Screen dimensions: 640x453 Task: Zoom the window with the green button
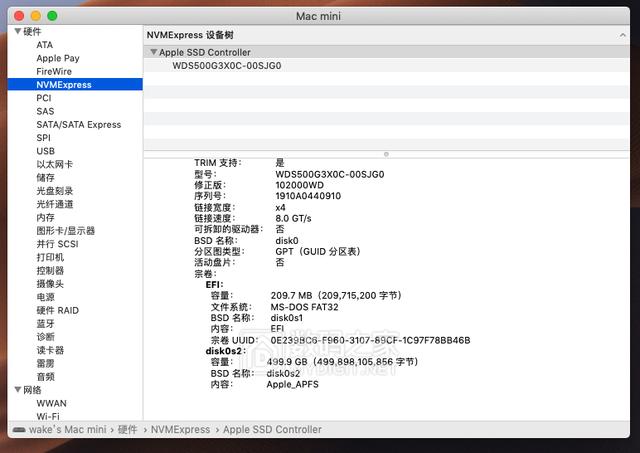[52, 16]
